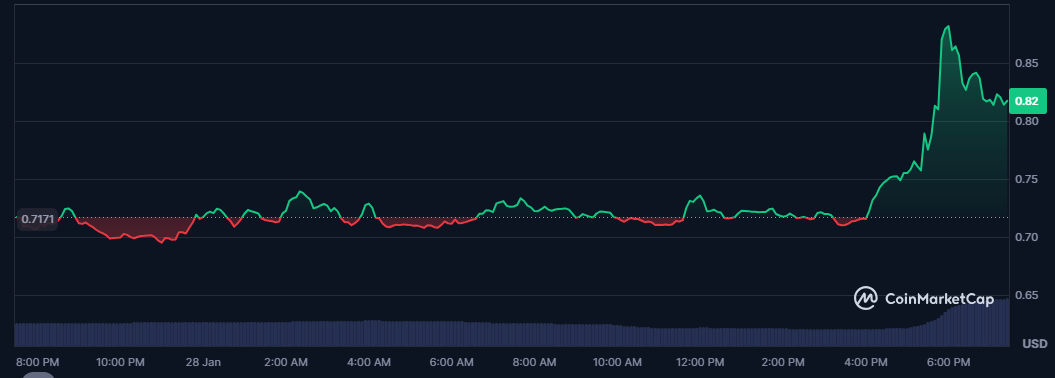Click the 6:00 PM time label
Viewport: 1055px width, 378px height.
pos(949,363)
